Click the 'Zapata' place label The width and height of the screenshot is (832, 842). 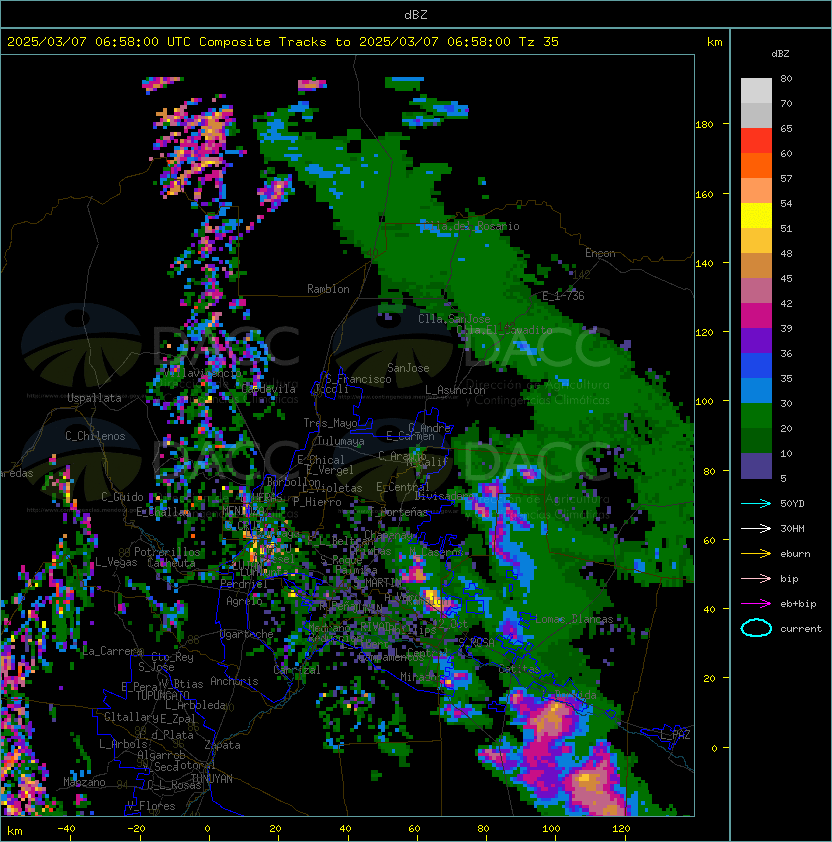tap(222, 745)
